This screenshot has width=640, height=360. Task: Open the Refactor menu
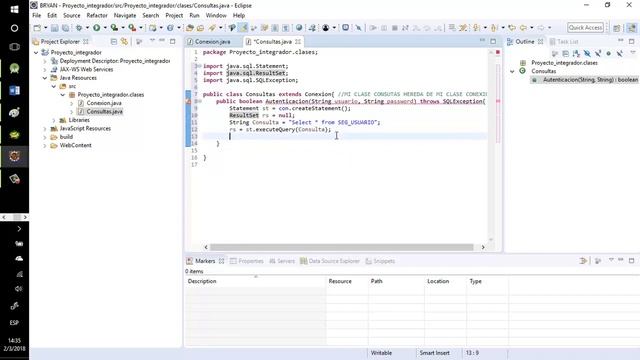(97, 16)
